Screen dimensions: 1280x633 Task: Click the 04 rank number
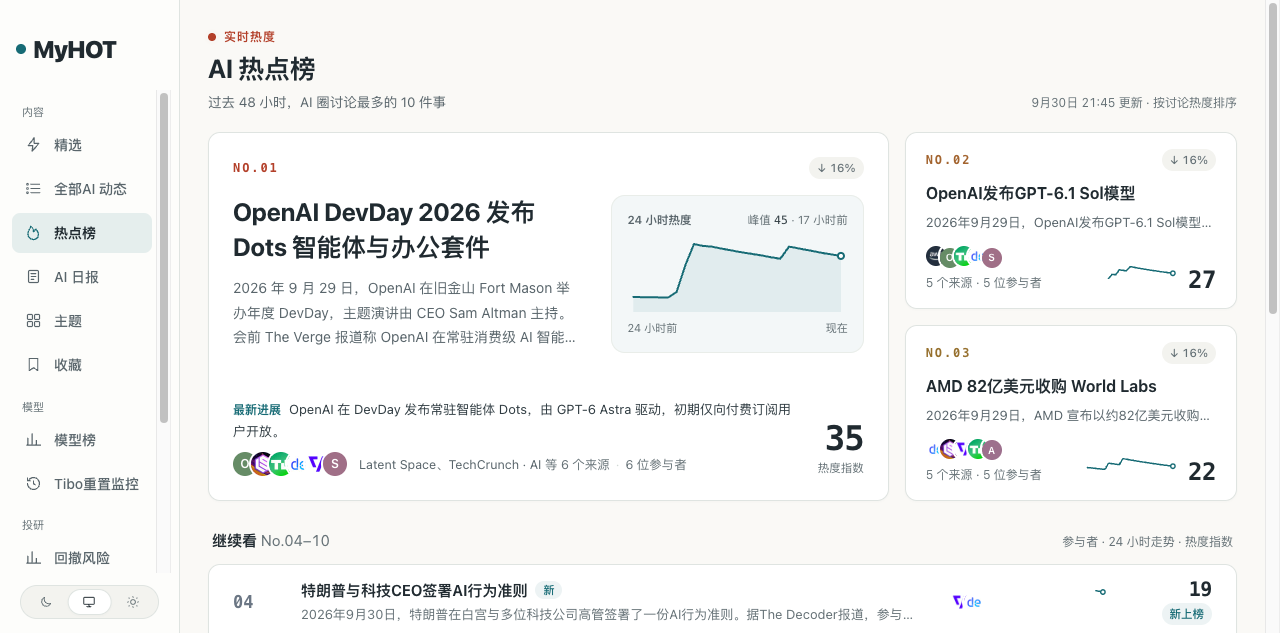[243, 602]
